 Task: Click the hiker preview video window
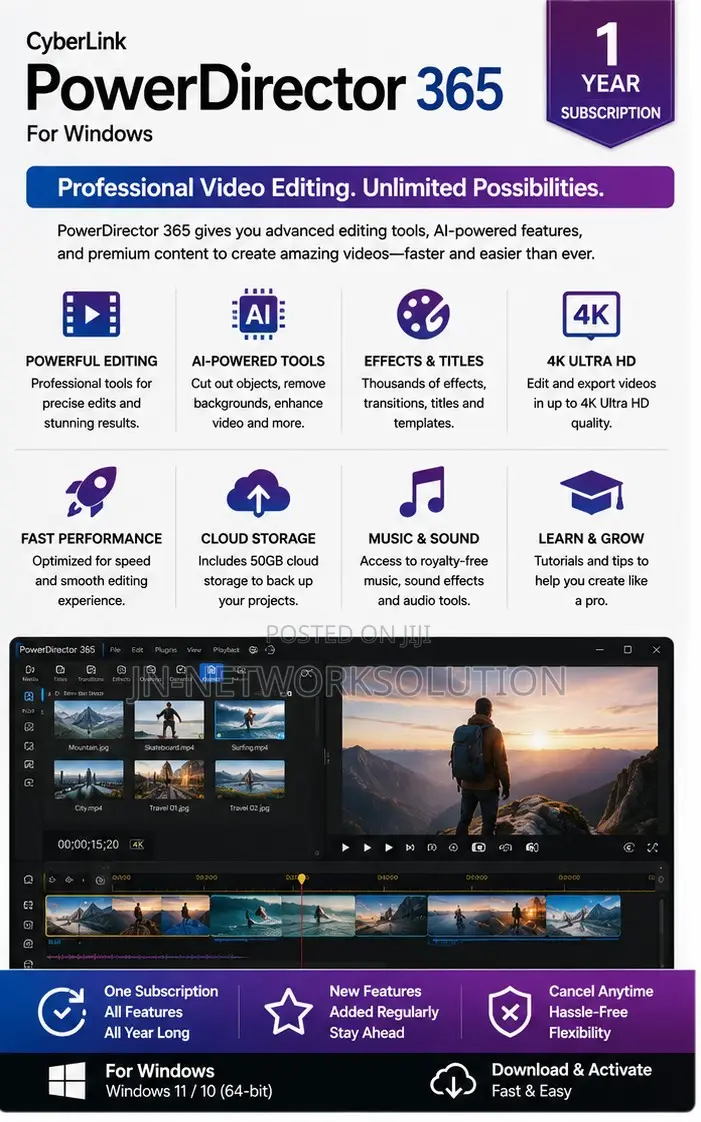tap(500, 751)
